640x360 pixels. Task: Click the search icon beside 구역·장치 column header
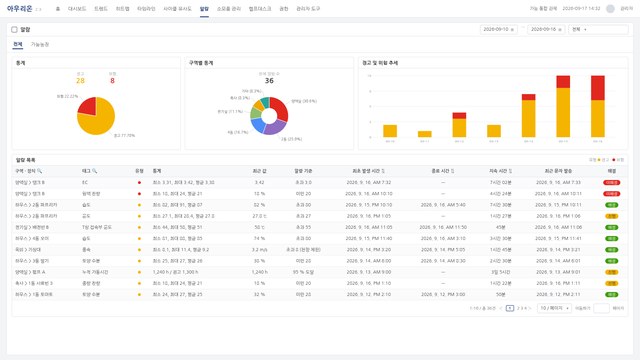pos(40,171)
